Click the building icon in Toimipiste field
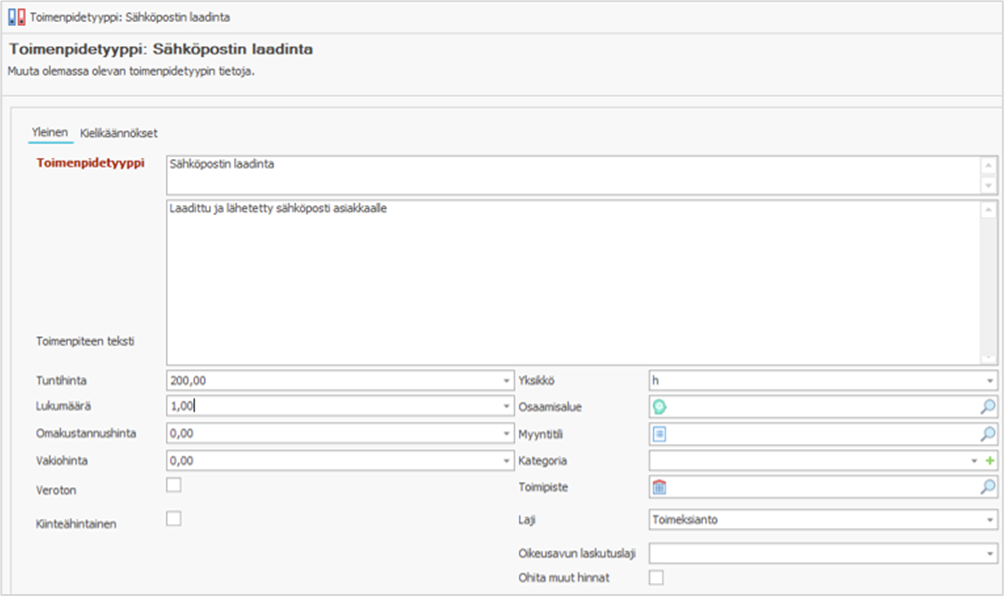1004x596 pixels. (x=659, y=487)
